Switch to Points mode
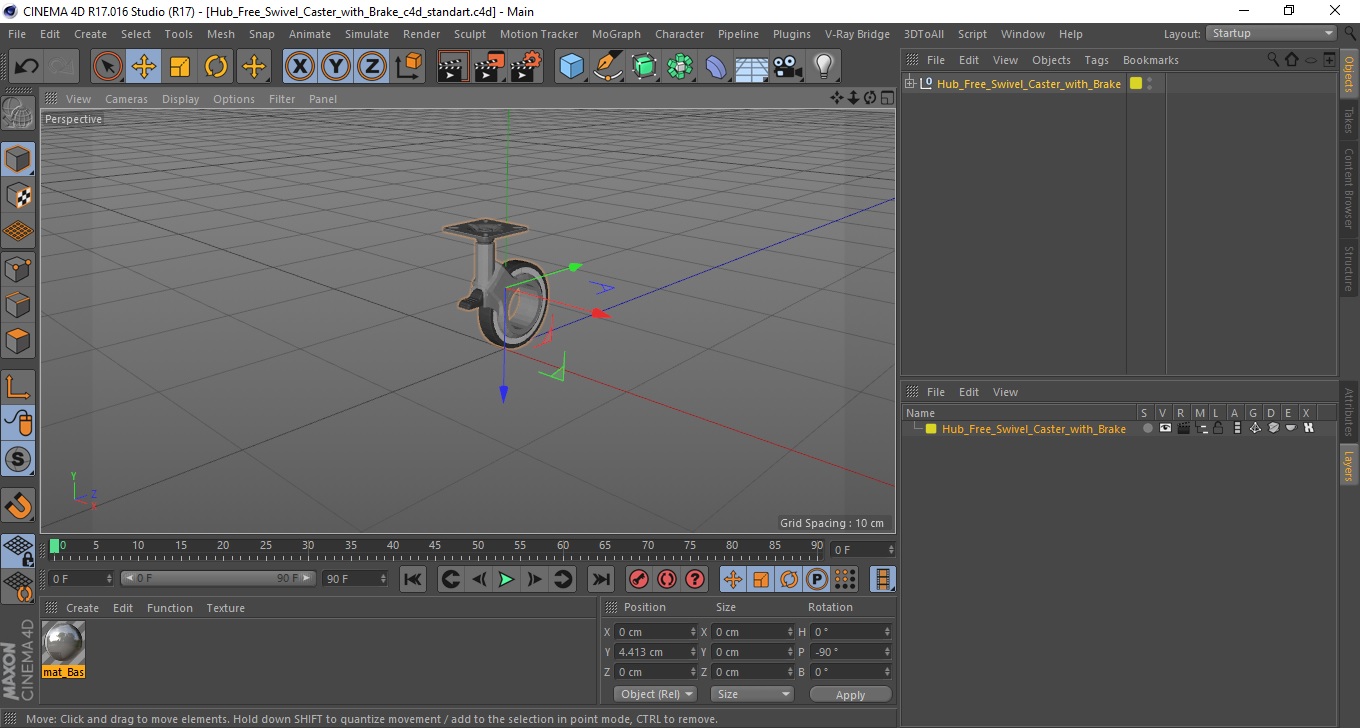The width and height of the screenshot is (1360, 728). coord(18,268)
